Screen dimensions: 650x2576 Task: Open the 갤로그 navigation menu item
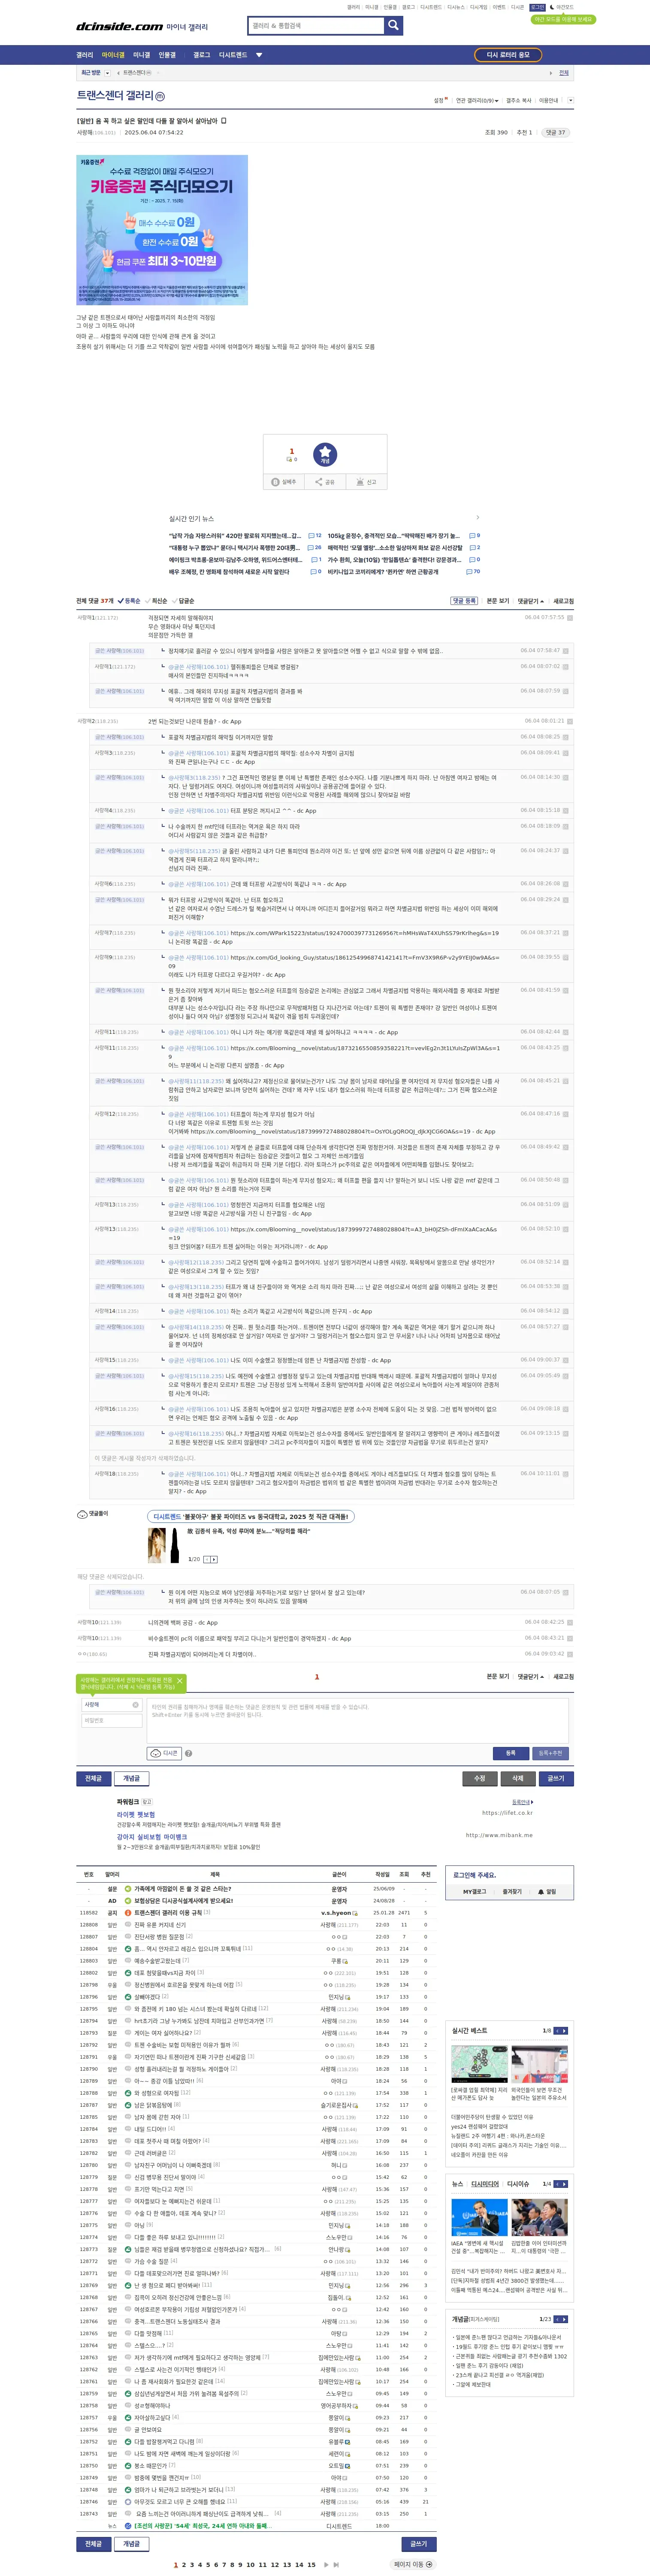(x=202, y=55)
